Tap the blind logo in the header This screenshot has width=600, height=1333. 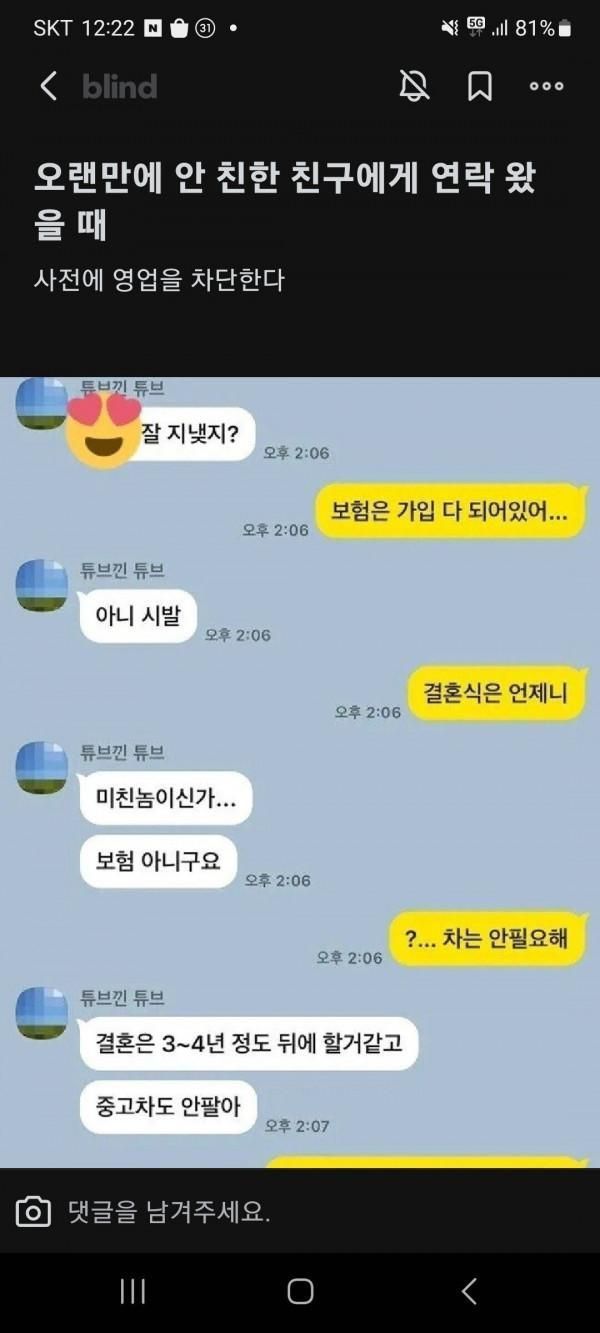coord(120,87)
